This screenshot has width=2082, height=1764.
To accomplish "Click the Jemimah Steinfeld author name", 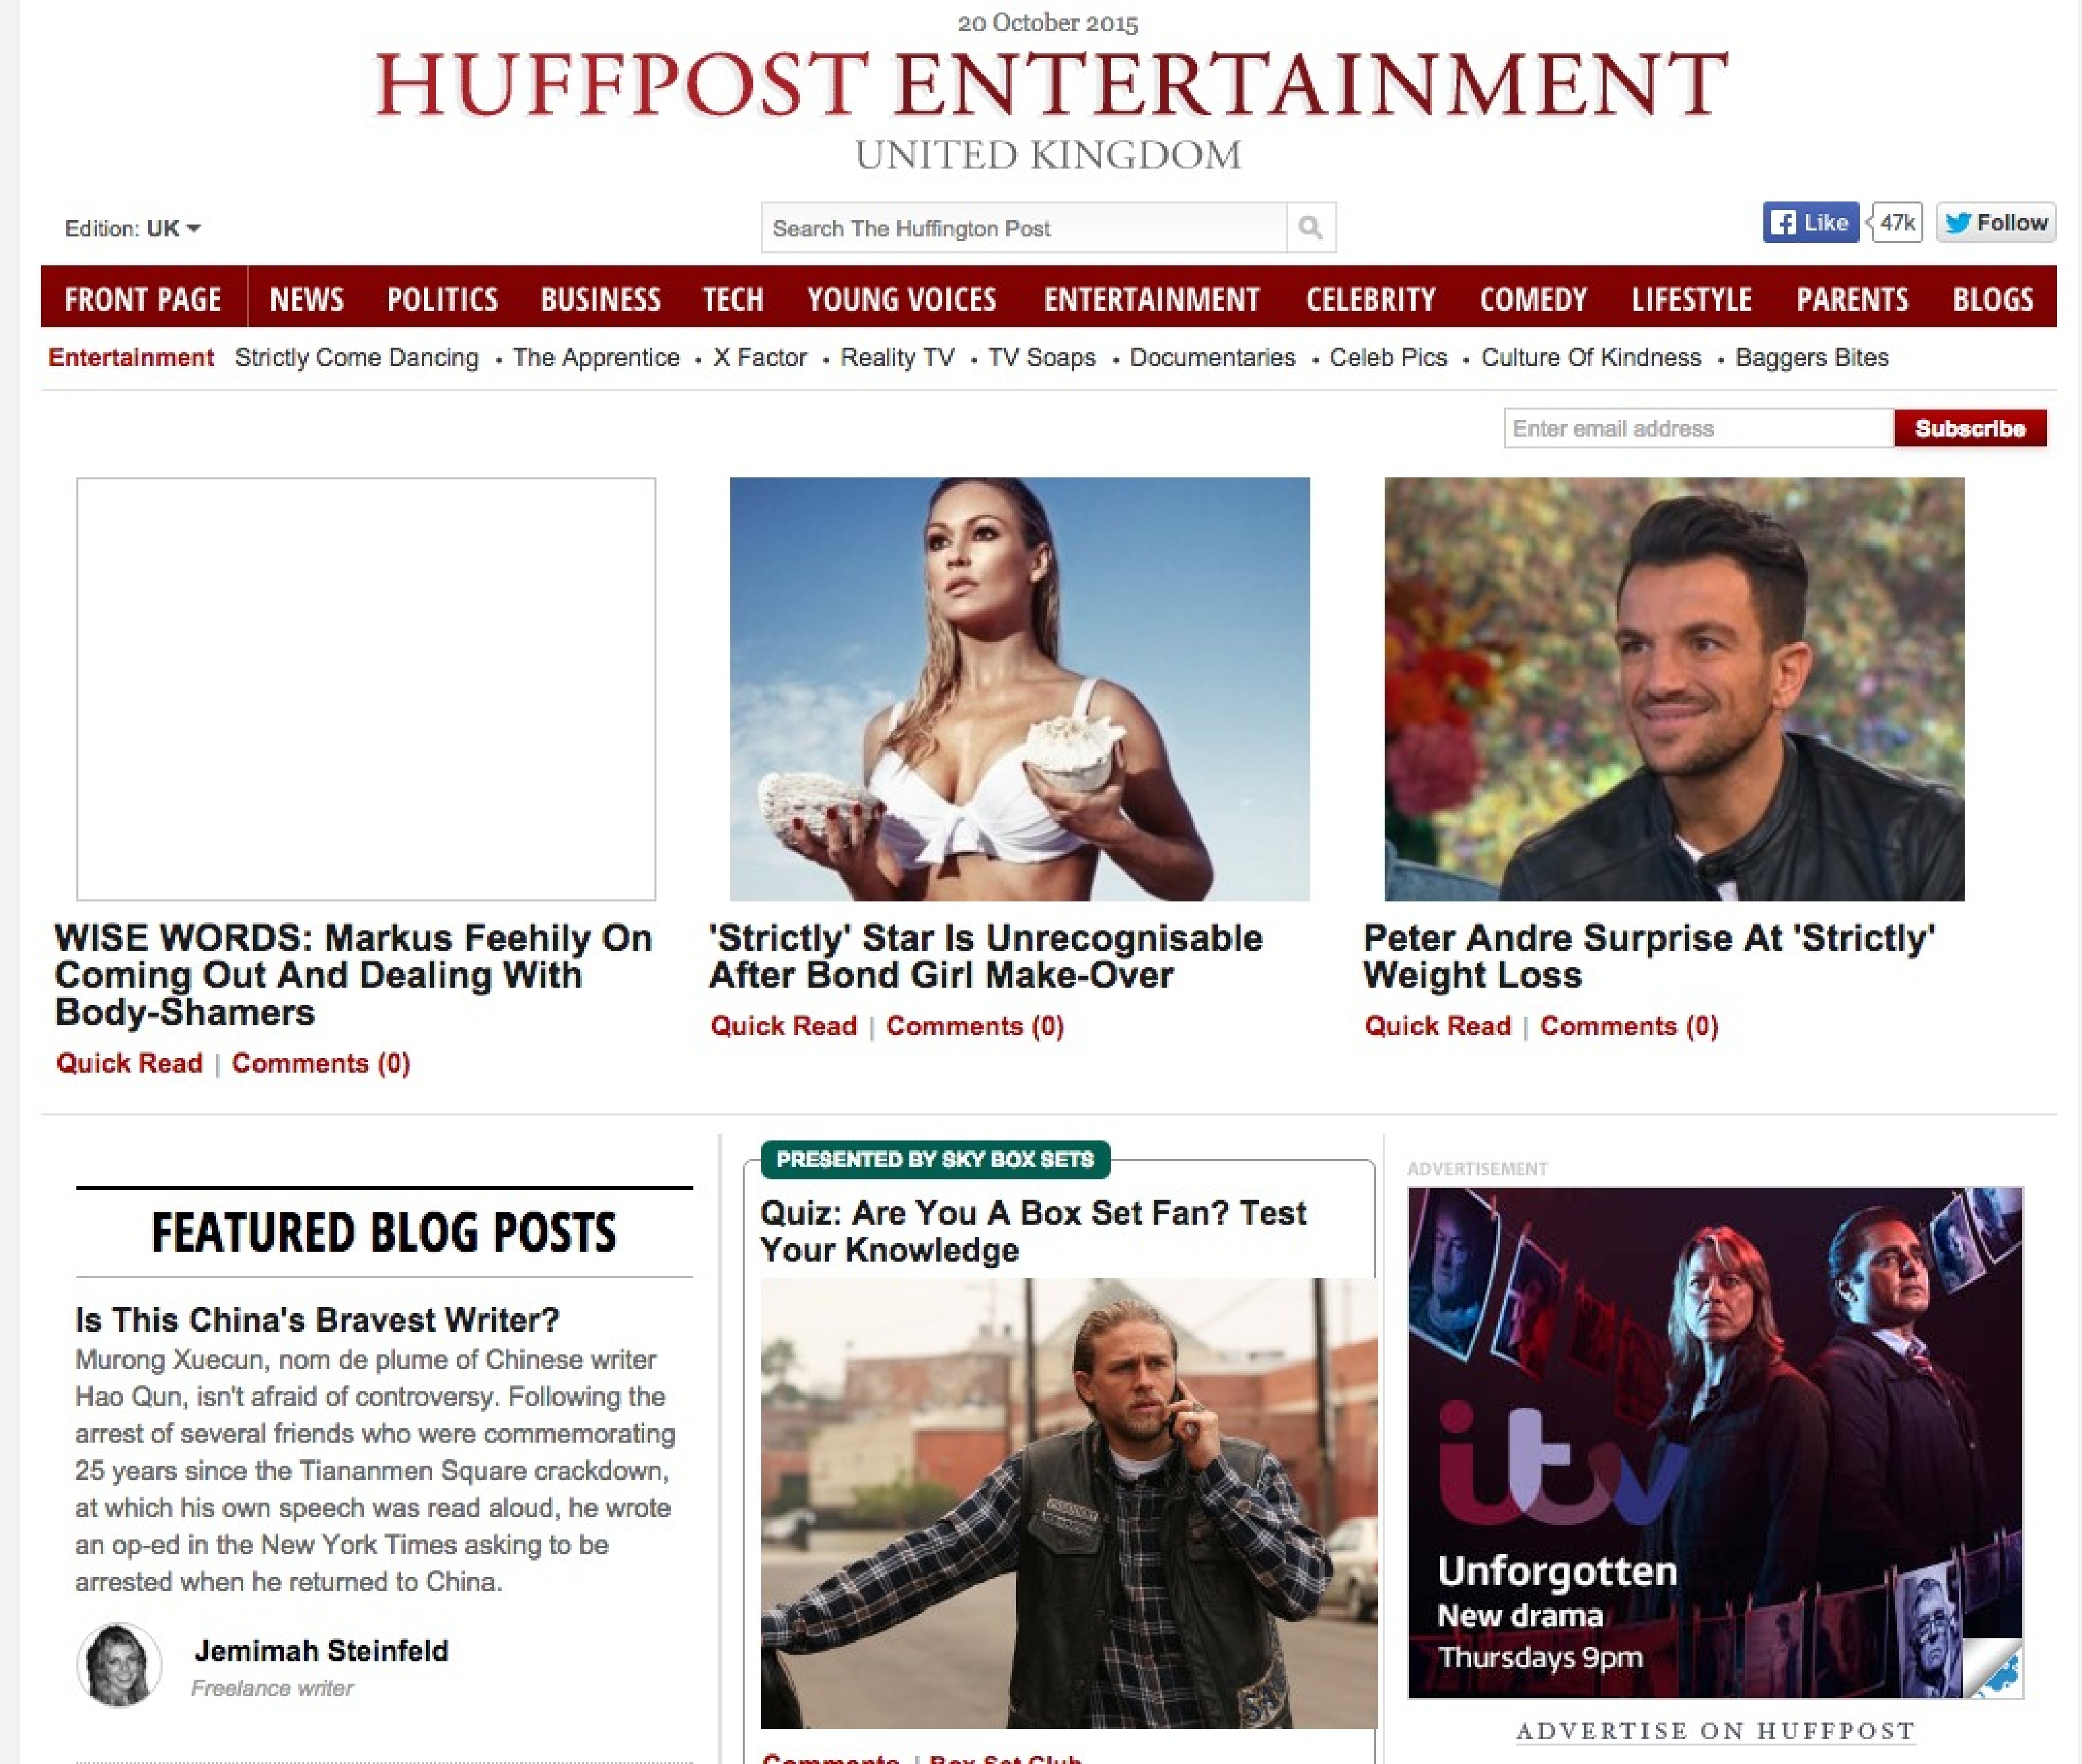I will point(321,1651).
